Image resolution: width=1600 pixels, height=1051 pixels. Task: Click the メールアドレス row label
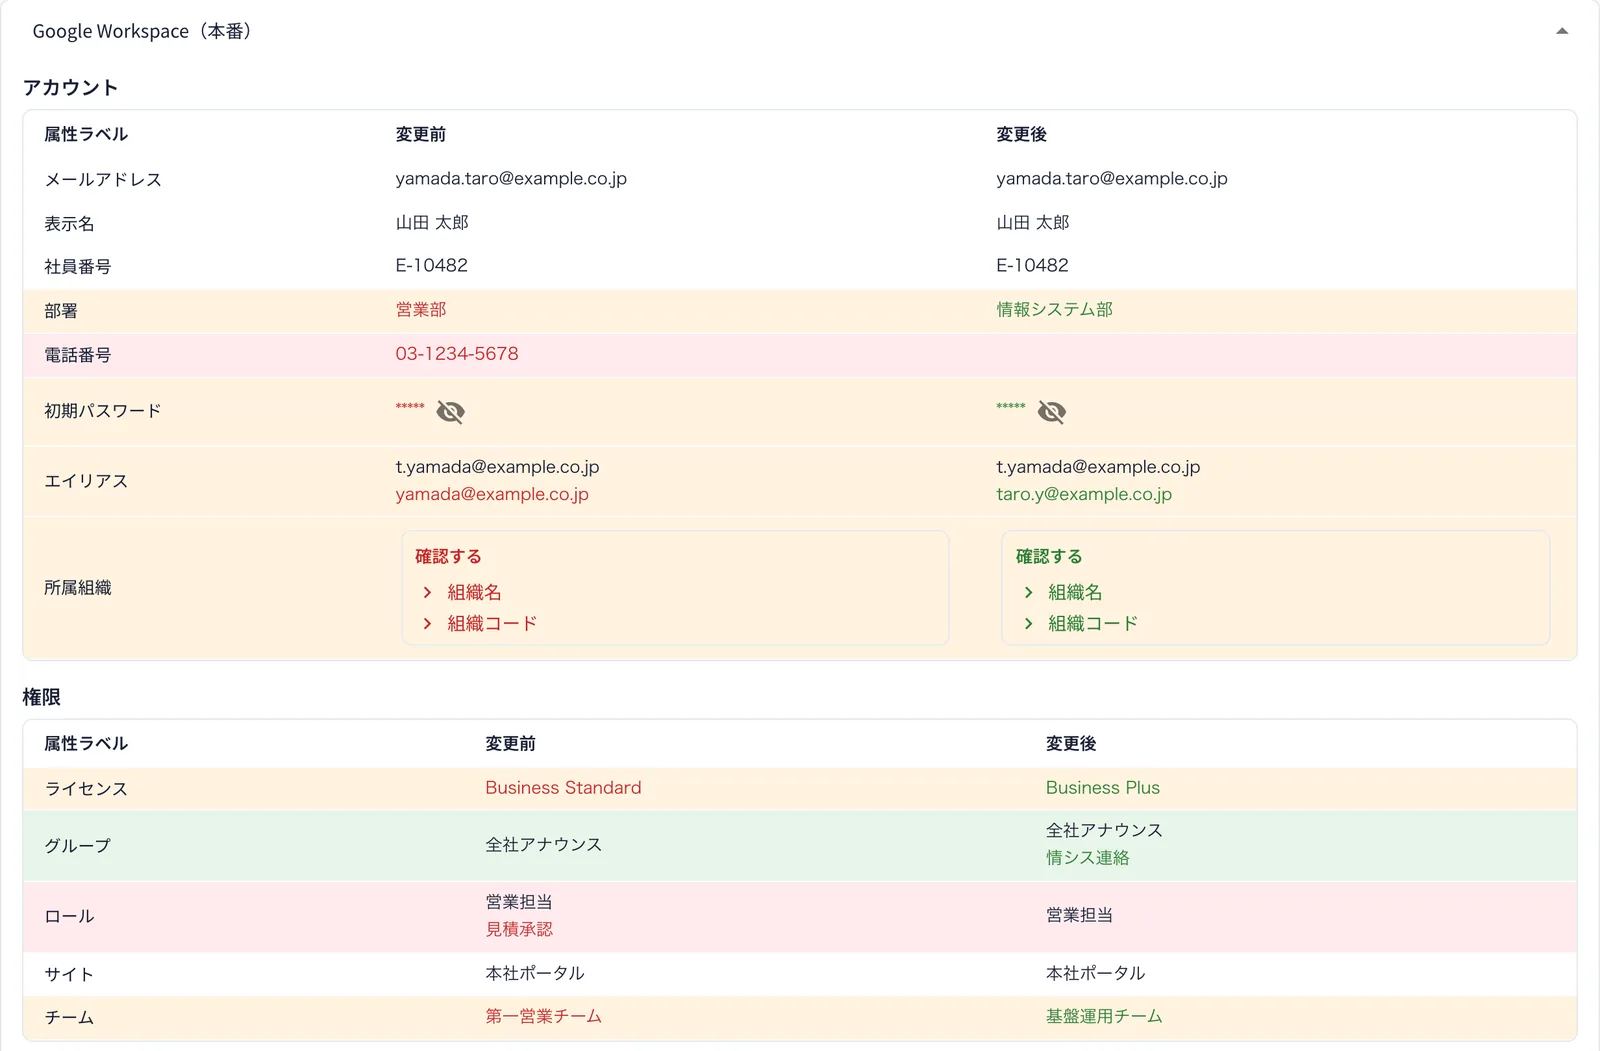[102, 180]
